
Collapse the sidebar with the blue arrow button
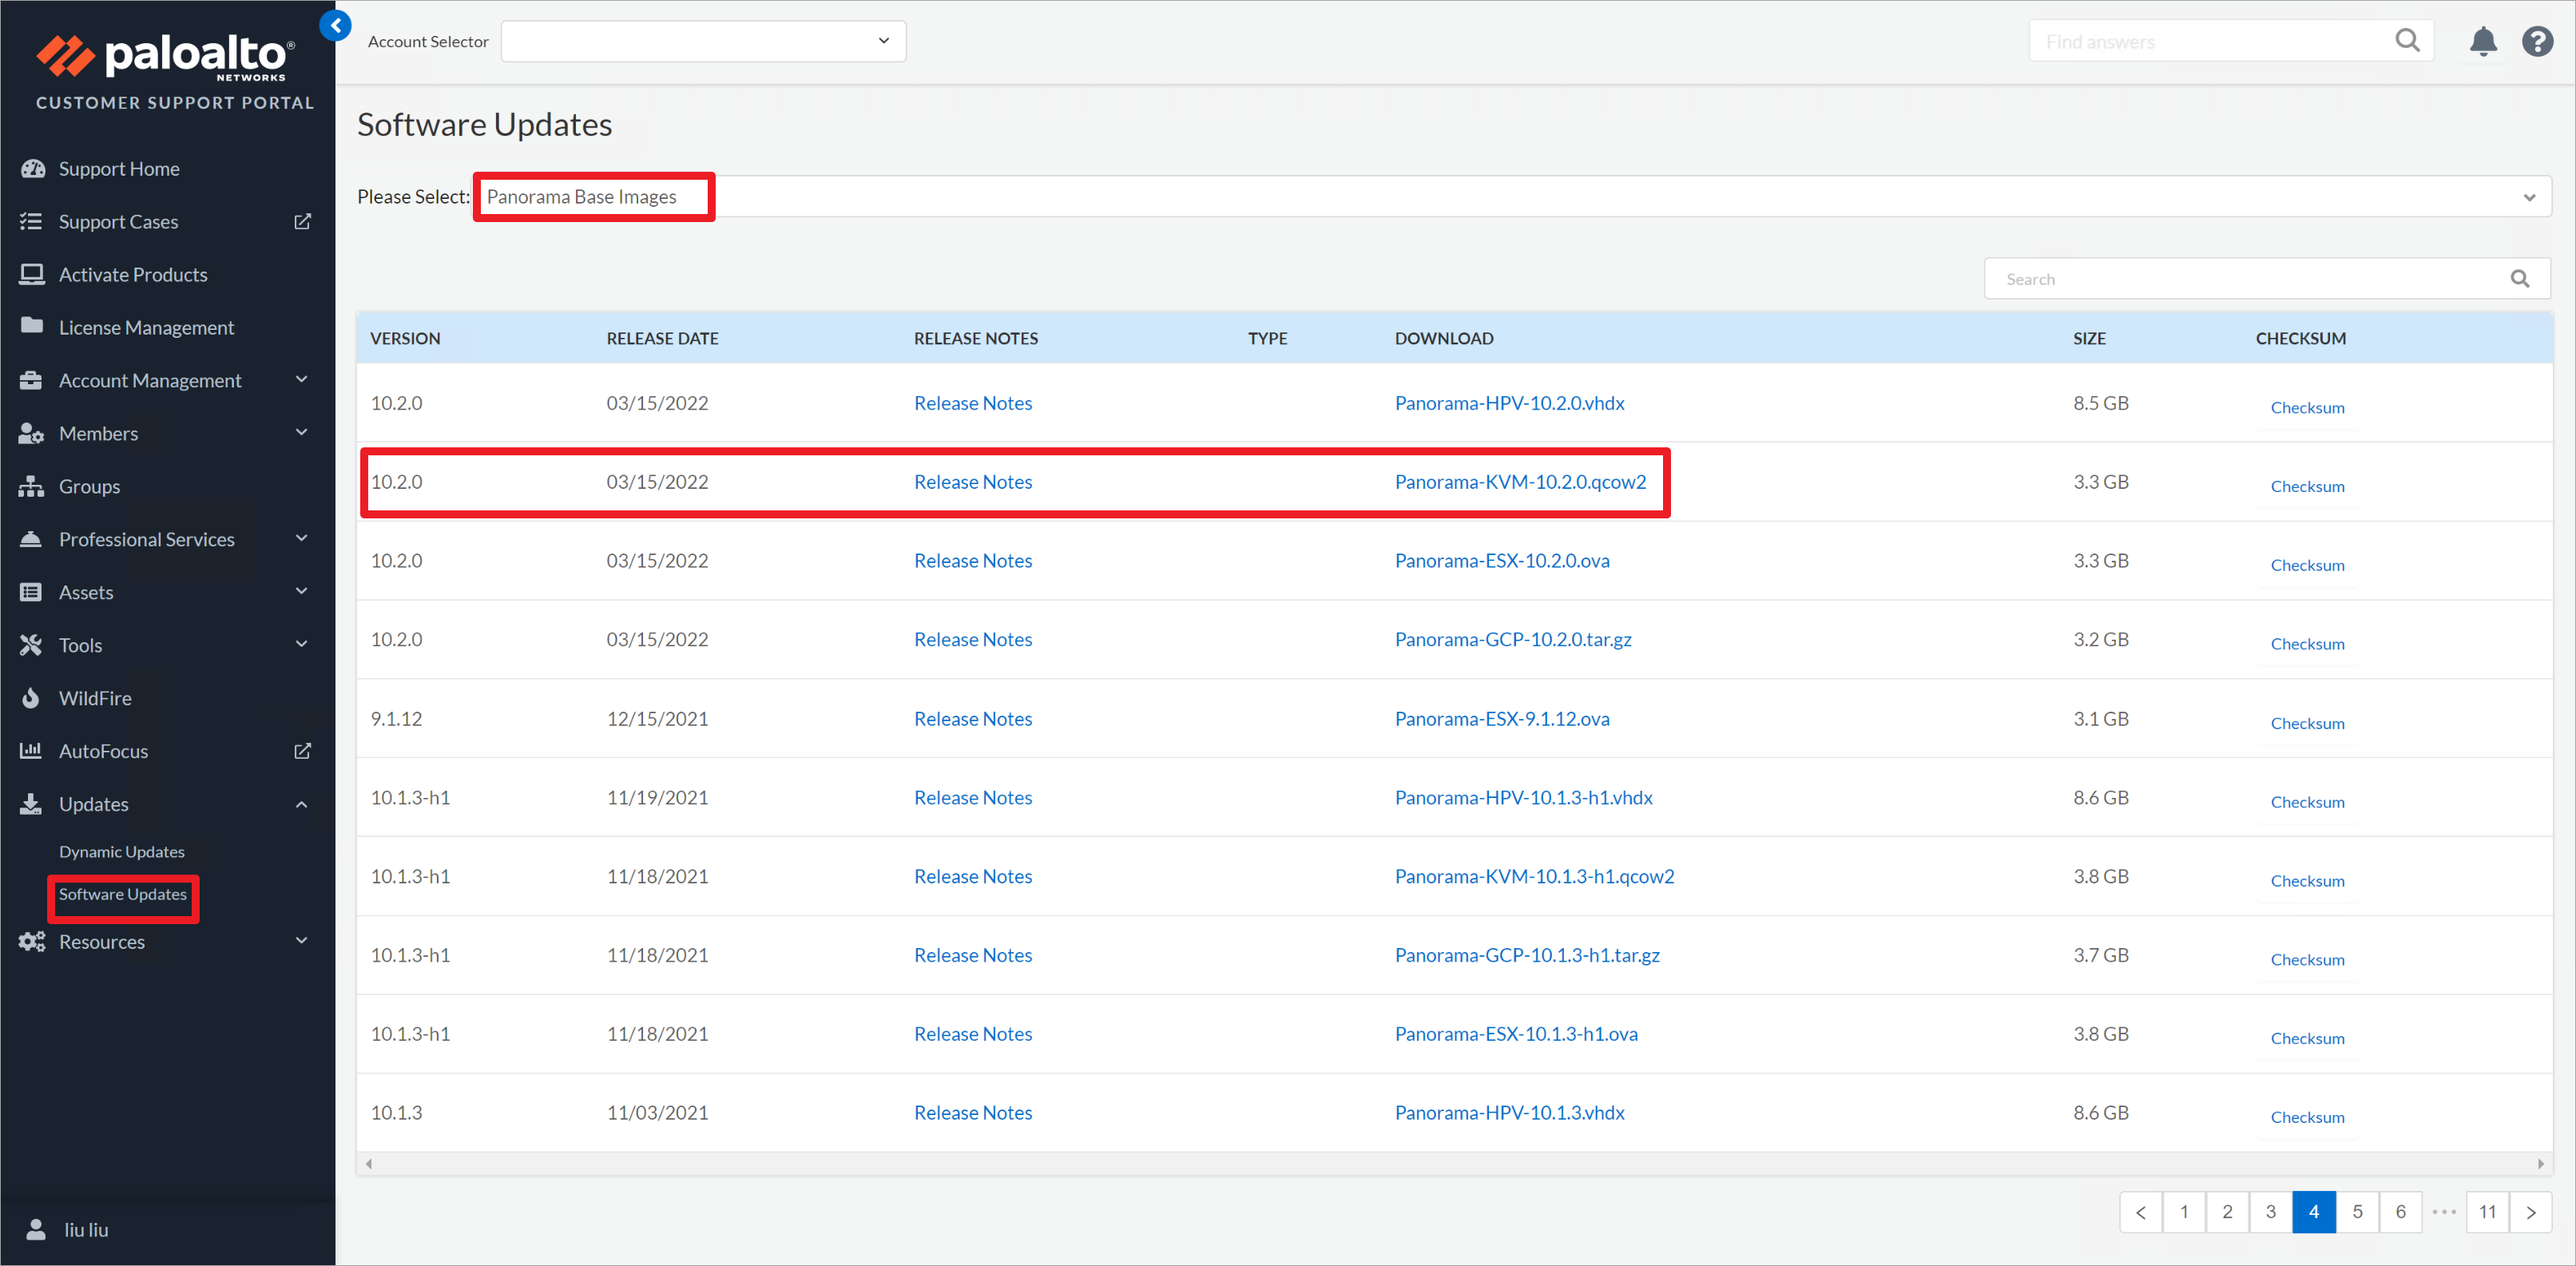[336, 25]
